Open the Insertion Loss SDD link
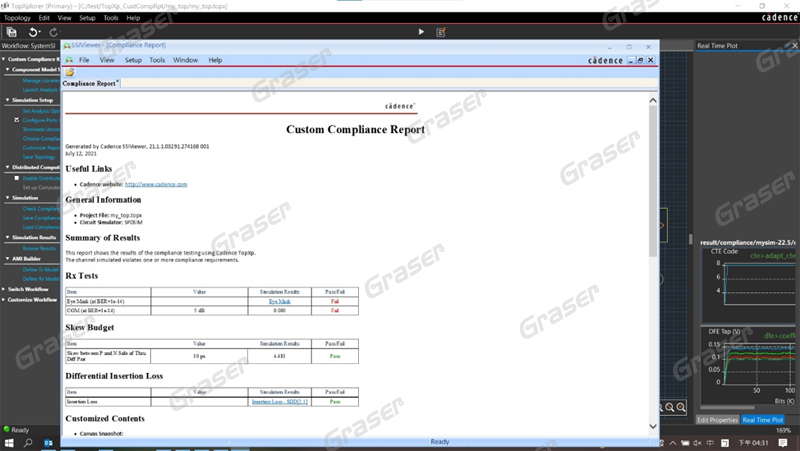800x451 pixels. [x=280, y=402]
